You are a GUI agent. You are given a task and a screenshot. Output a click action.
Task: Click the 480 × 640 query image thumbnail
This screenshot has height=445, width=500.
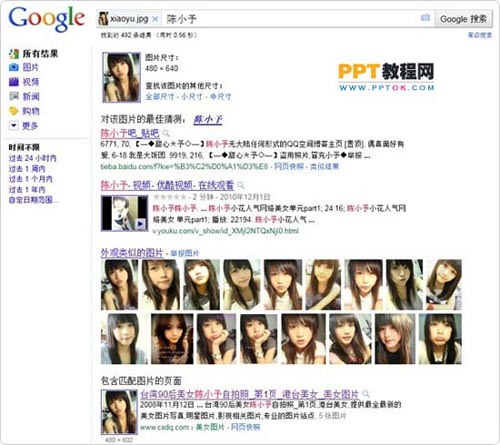tap(121, 77)
